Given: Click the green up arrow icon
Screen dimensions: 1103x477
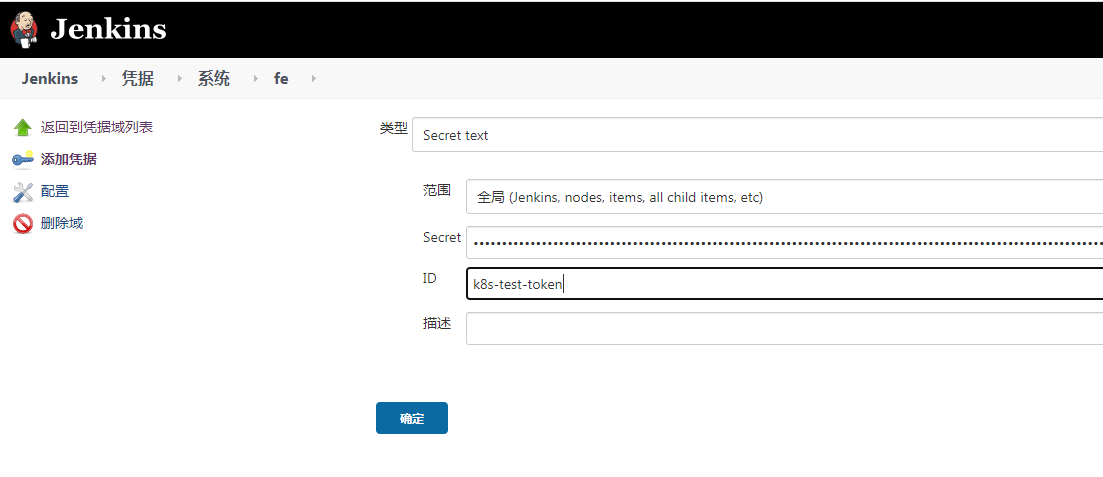Looking at the screenshot, I should pyautogui.click(x=23, y=127).
